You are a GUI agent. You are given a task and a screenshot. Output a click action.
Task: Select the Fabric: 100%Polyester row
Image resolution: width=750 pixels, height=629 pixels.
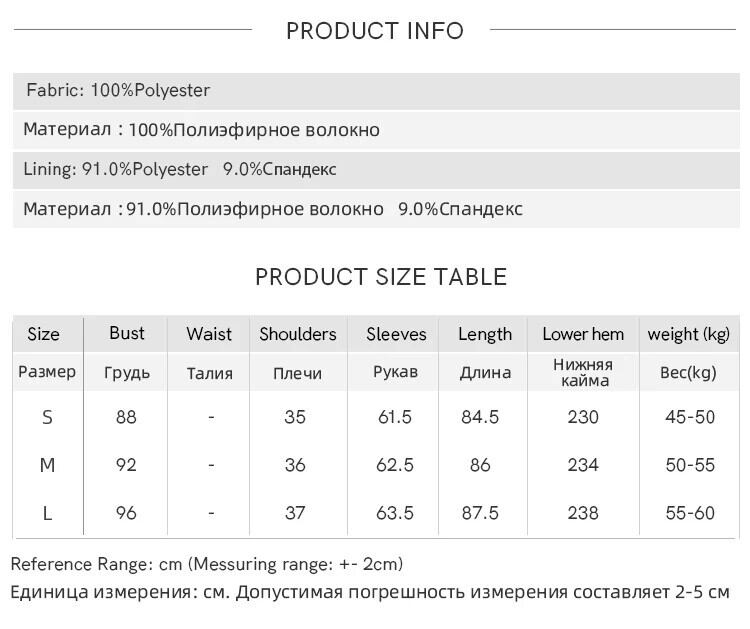click(x=376, y=91)
